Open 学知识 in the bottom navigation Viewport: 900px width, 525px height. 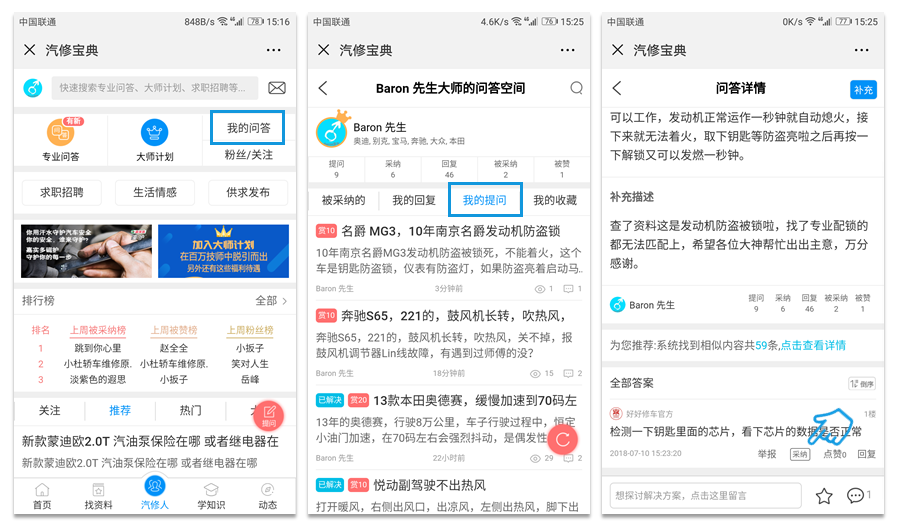(x=211, y=496)
